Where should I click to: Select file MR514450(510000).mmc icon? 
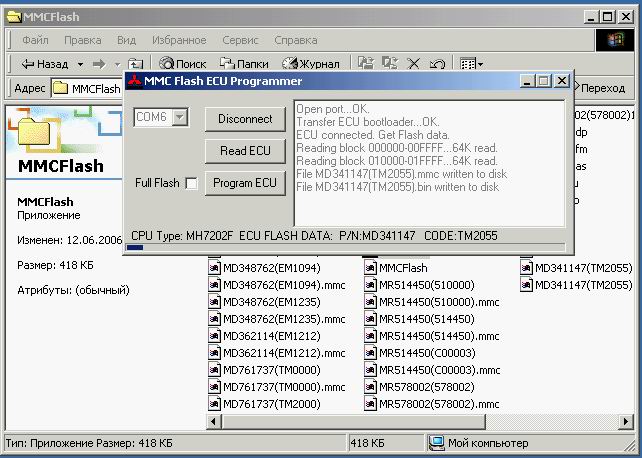point(370,302)
